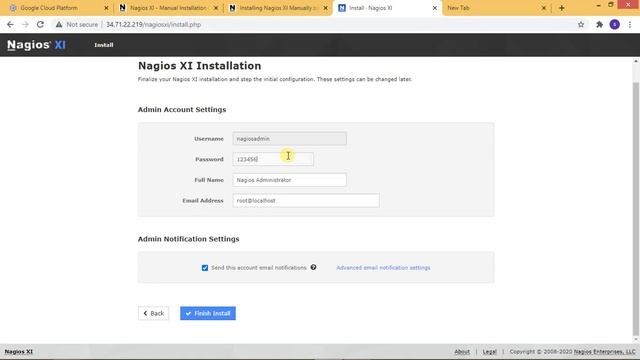Close the Installing Nagios XI Manually tab
Image resolution: width=640 pixels, height=360 pixels.
click(x=325, y=8)
